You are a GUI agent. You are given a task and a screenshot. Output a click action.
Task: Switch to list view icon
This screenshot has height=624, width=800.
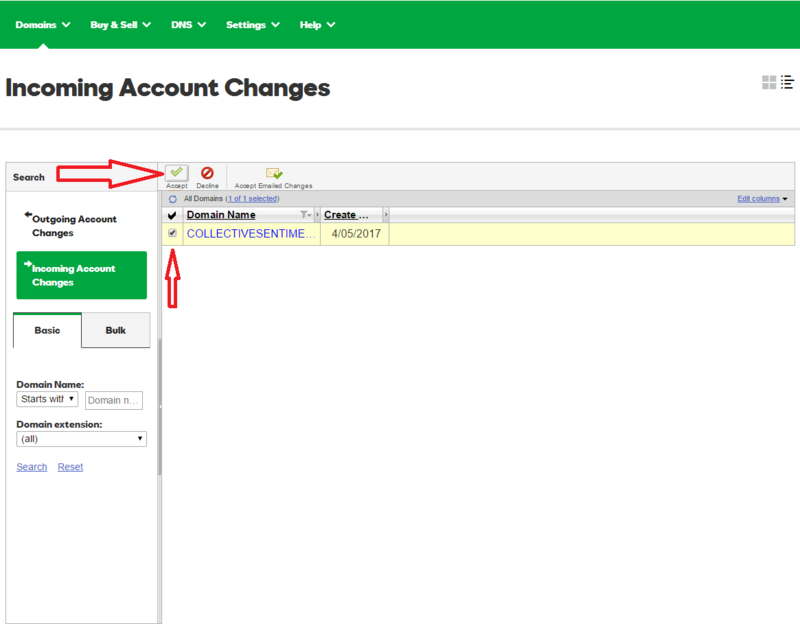(786, 83)
